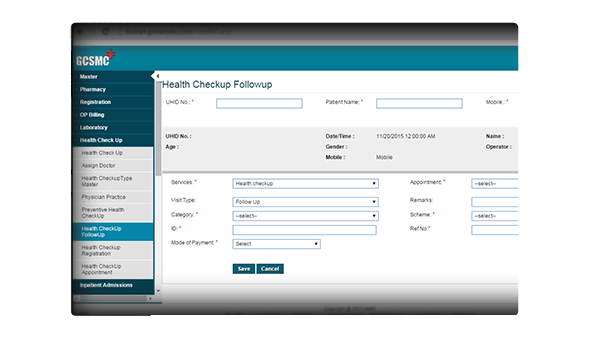Click the UHID No. input field
Image resolution: width=590 pixels, height=360 pixels.
pyautogui.click(x=259, y=103)
